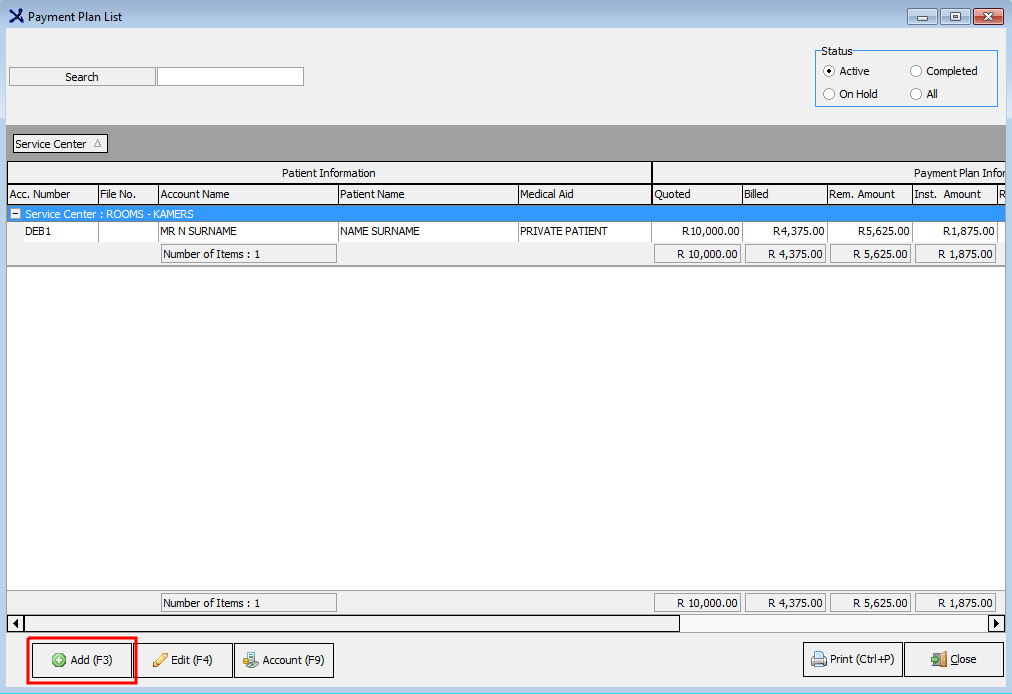Click the Patient Information band header
Viewport: 1012px width, 694px height.
tap(329, 173)
